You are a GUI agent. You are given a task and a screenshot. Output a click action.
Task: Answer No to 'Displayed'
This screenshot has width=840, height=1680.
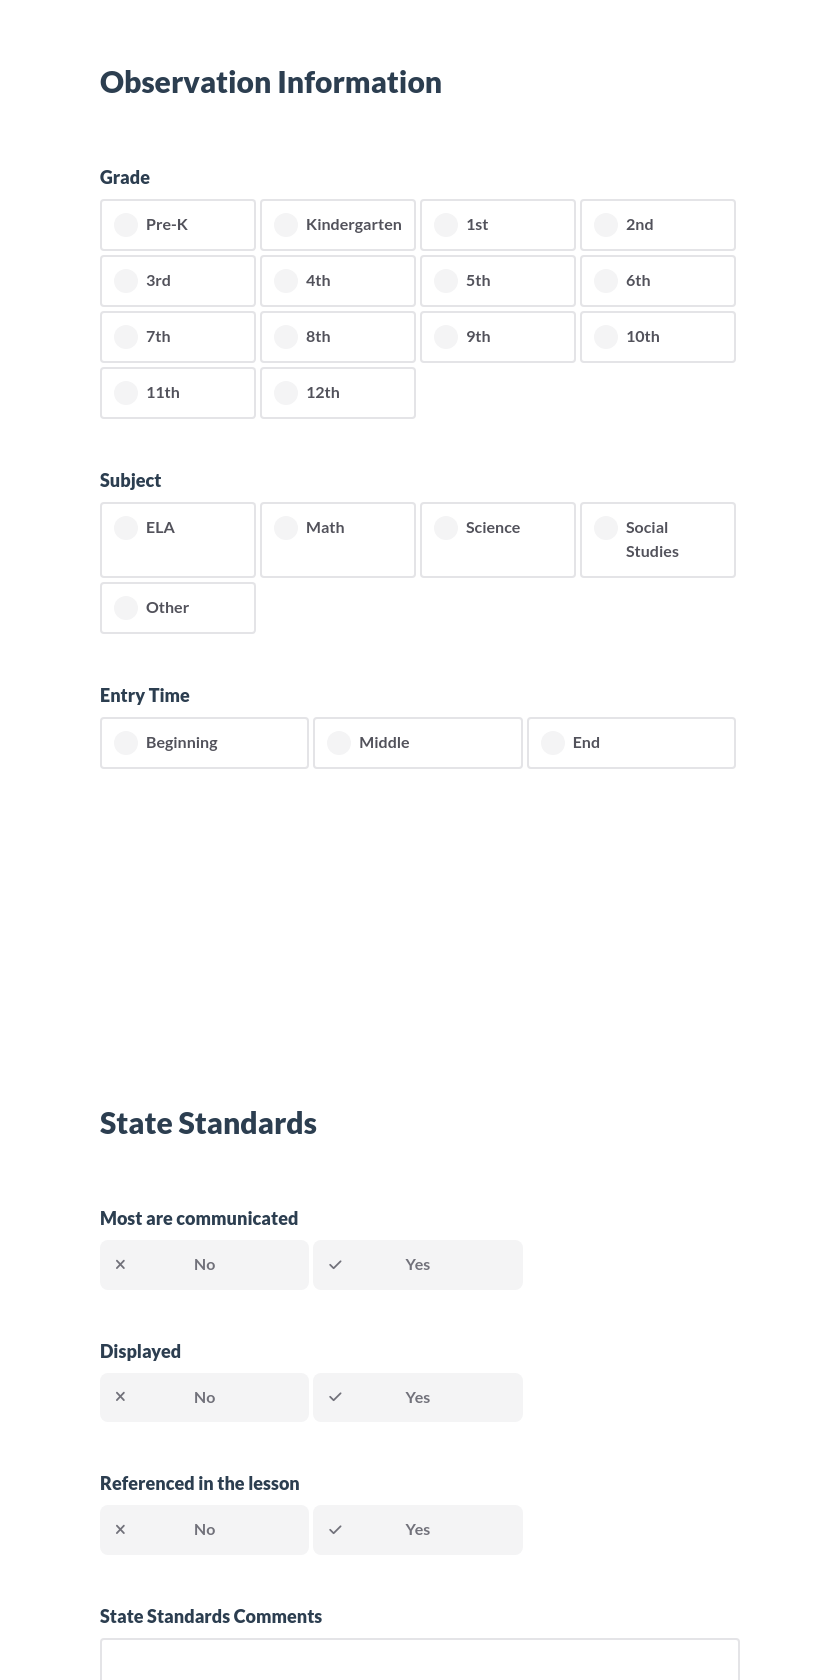[x=204, y=1397]
